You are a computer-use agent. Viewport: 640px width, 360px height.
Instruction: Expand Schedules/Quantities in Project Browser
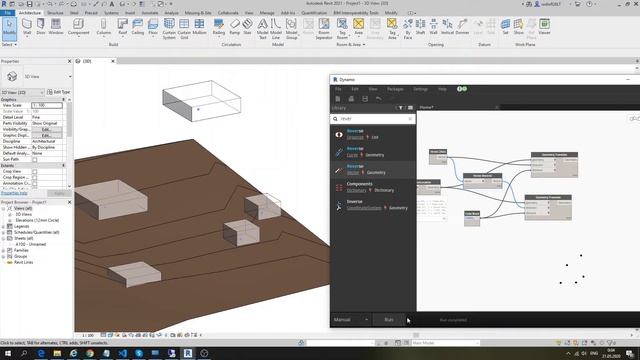[3, 232]
